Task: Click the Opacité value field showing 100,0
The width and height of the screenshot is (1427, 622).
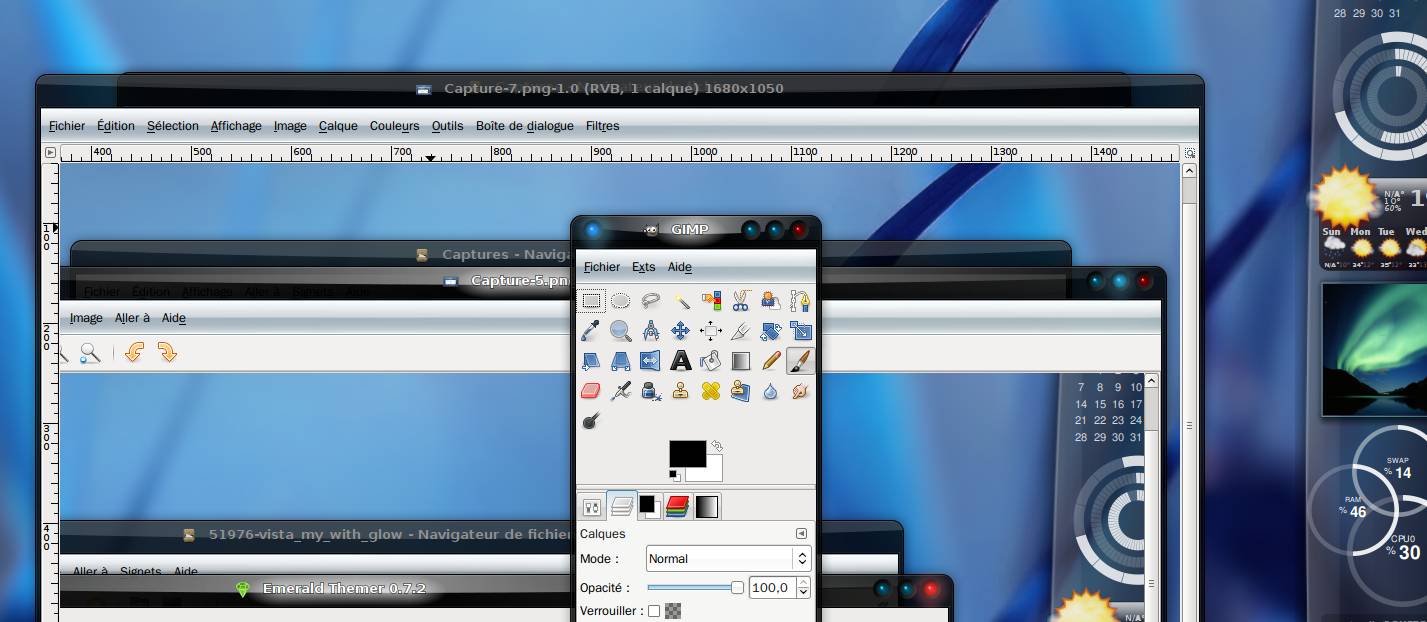Action: pyautogui.click(x=772, y=588)
